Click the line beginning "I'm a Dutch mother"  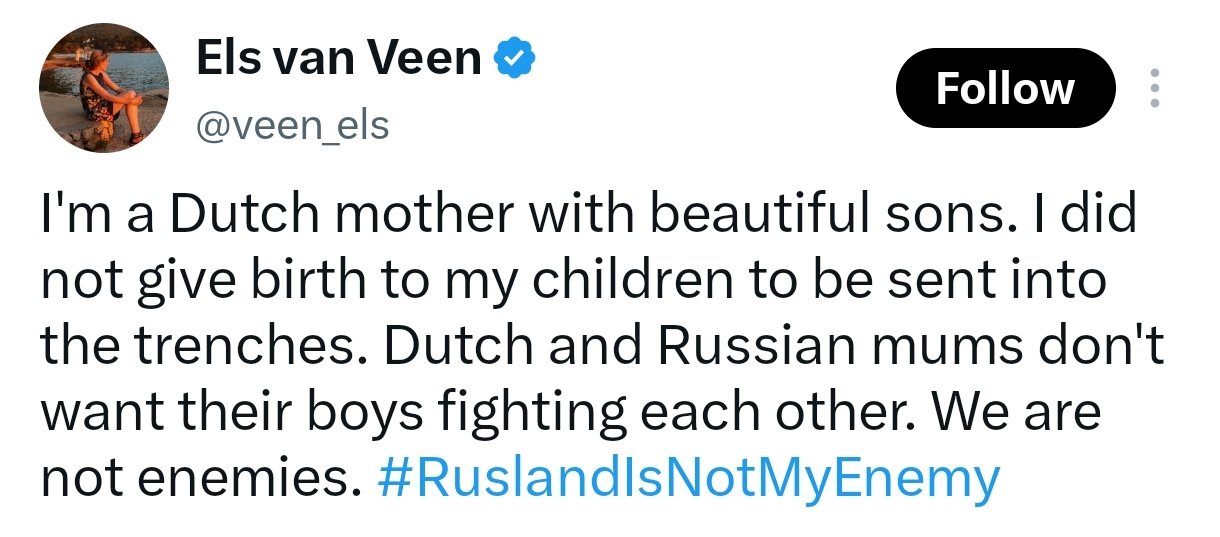click(x=589, y=216)
